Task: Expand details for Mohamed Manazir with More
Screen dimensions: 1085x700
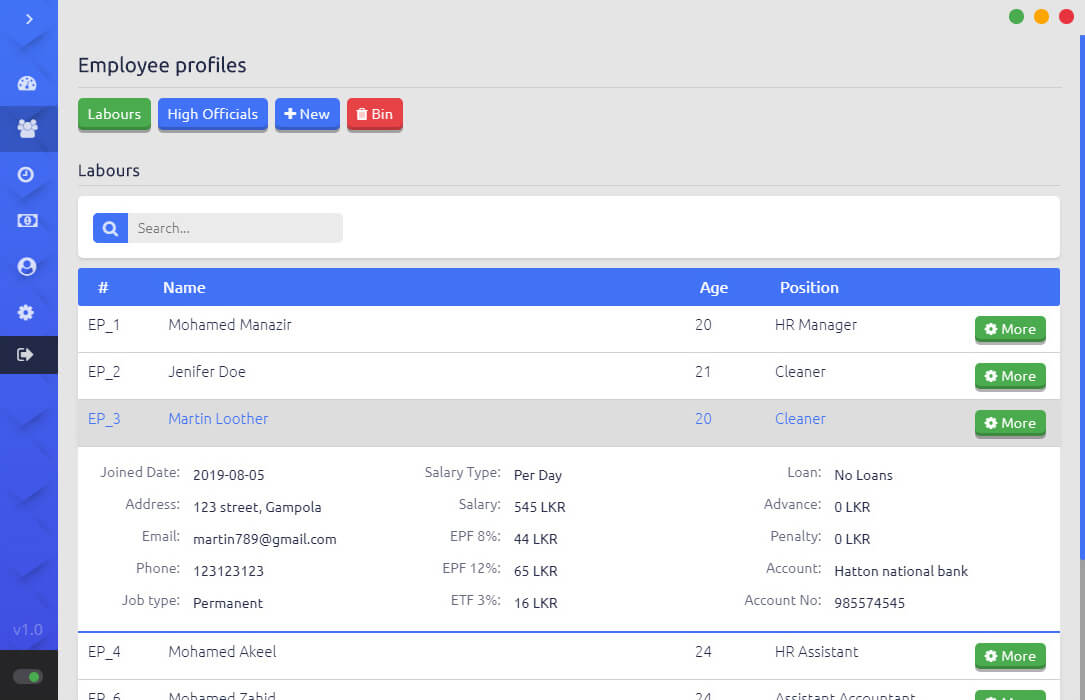Action: [x=1010, y=329]
